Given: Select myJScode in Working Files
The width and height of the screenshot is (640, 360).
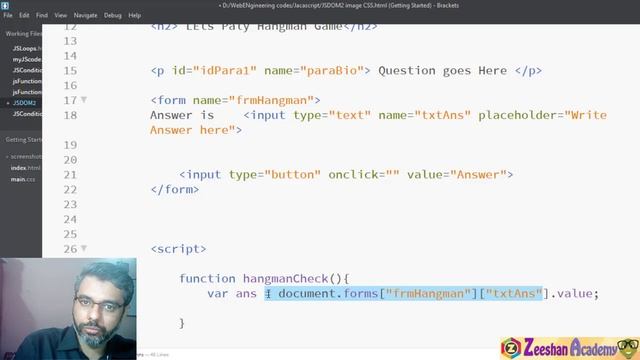Looking at the screenshot, I should tap(27, 59).
